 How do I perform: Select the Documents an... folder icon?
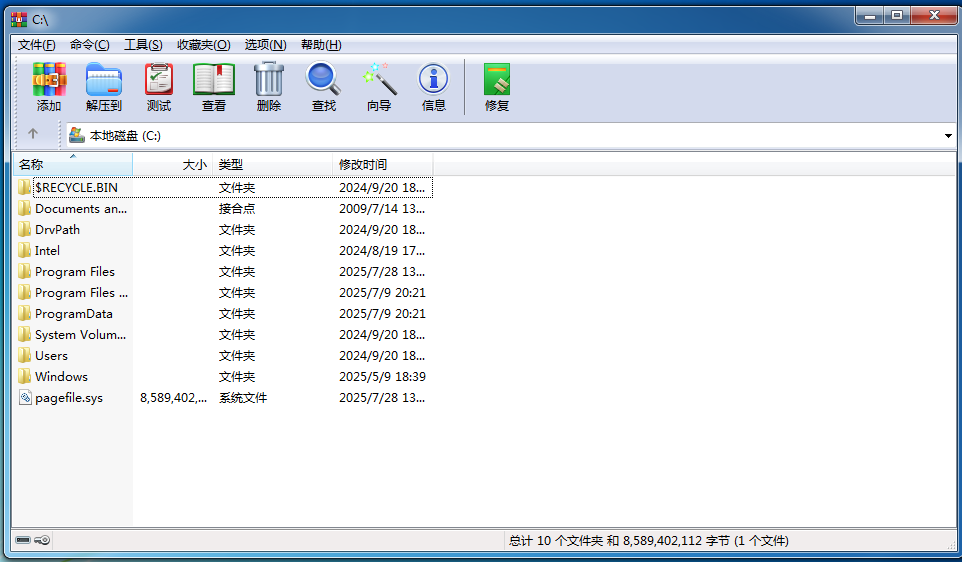point(25,208)
